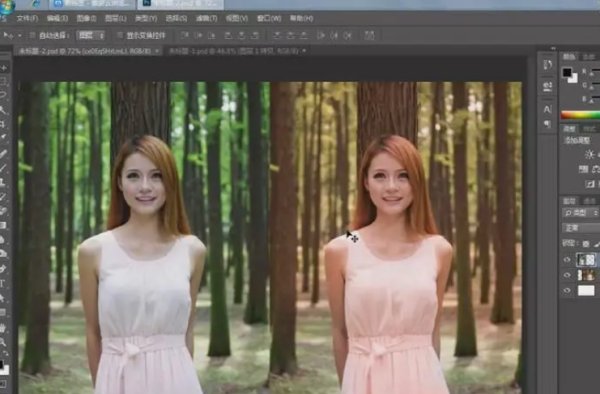Image resolution: width=600 pixels, height=394 pixels.
Task: Select the Eyedropper tool
Action: click(x=4, y=137)
